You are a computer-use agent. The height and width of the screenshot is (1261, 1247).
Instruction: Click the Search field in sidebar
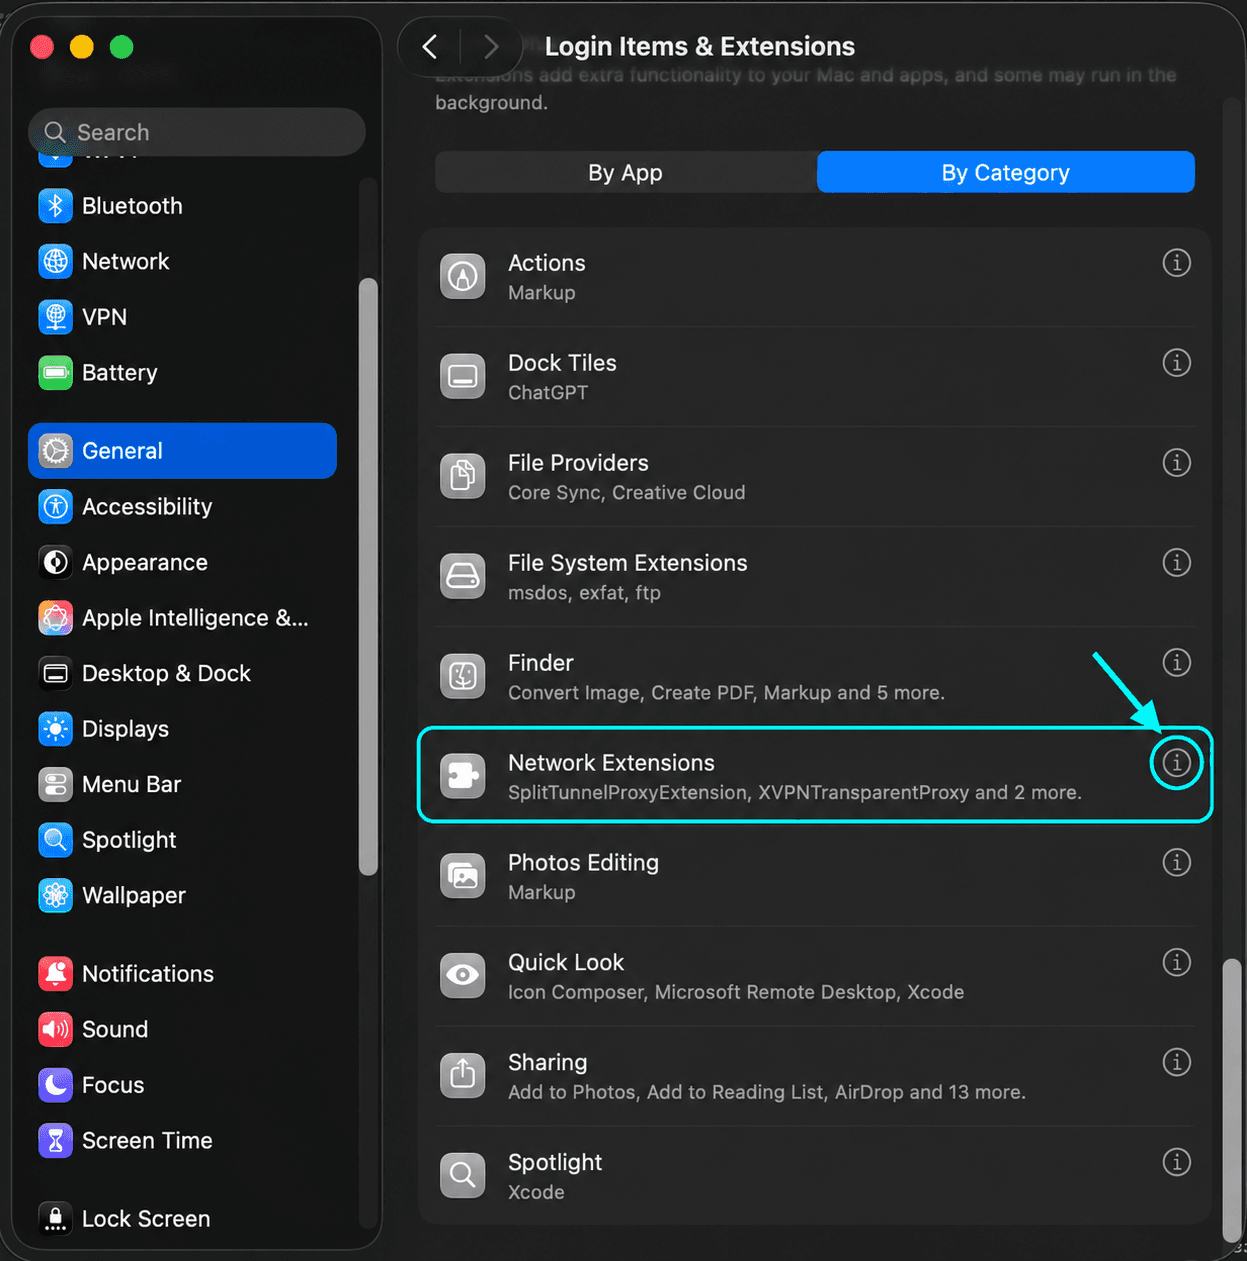[197, 132]
